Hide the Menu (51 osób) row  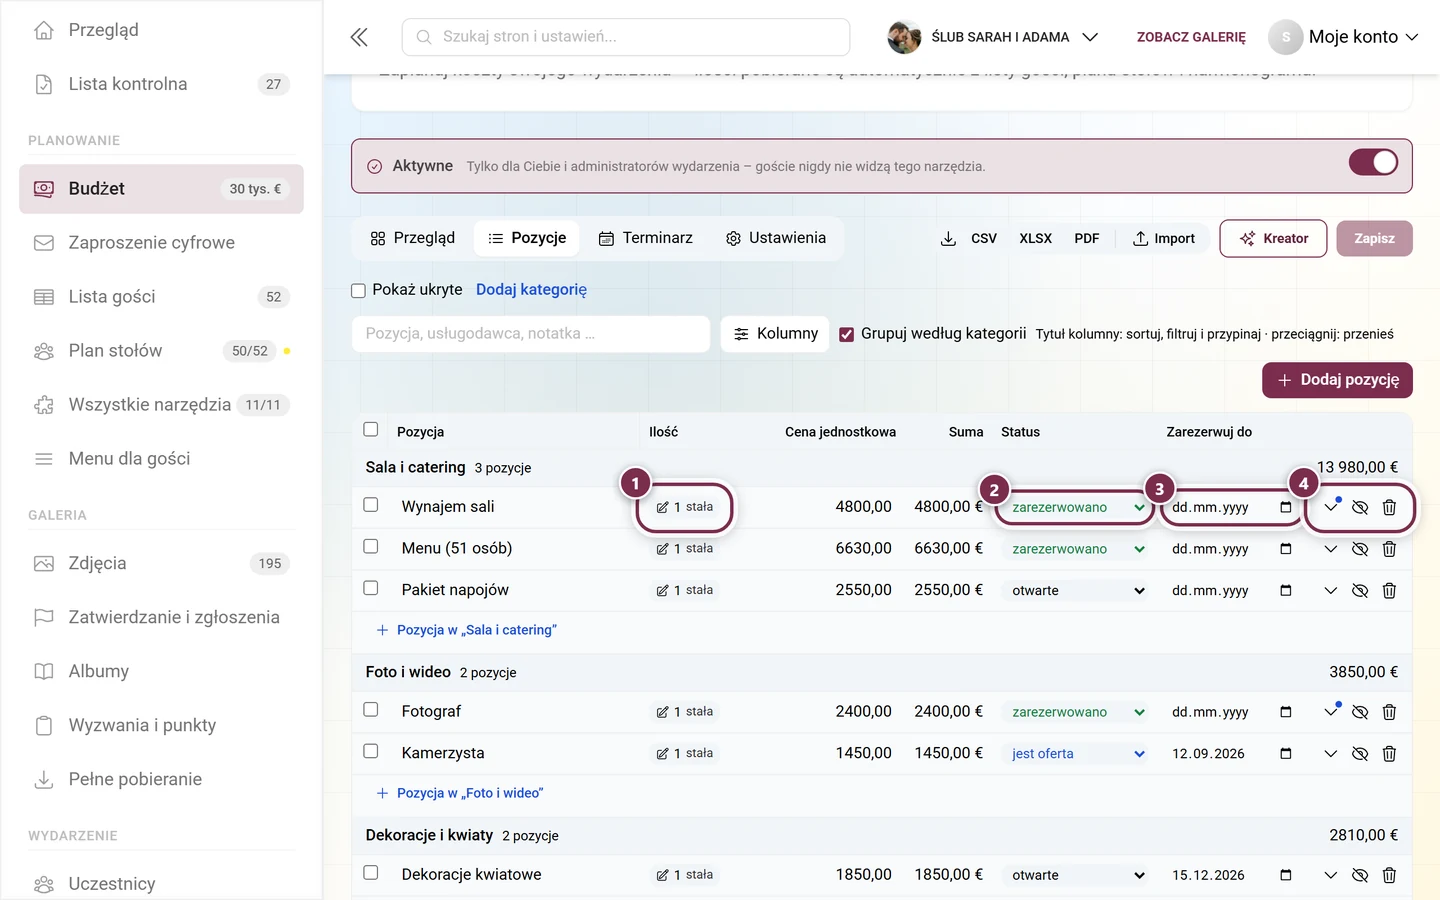point(1360,549)
